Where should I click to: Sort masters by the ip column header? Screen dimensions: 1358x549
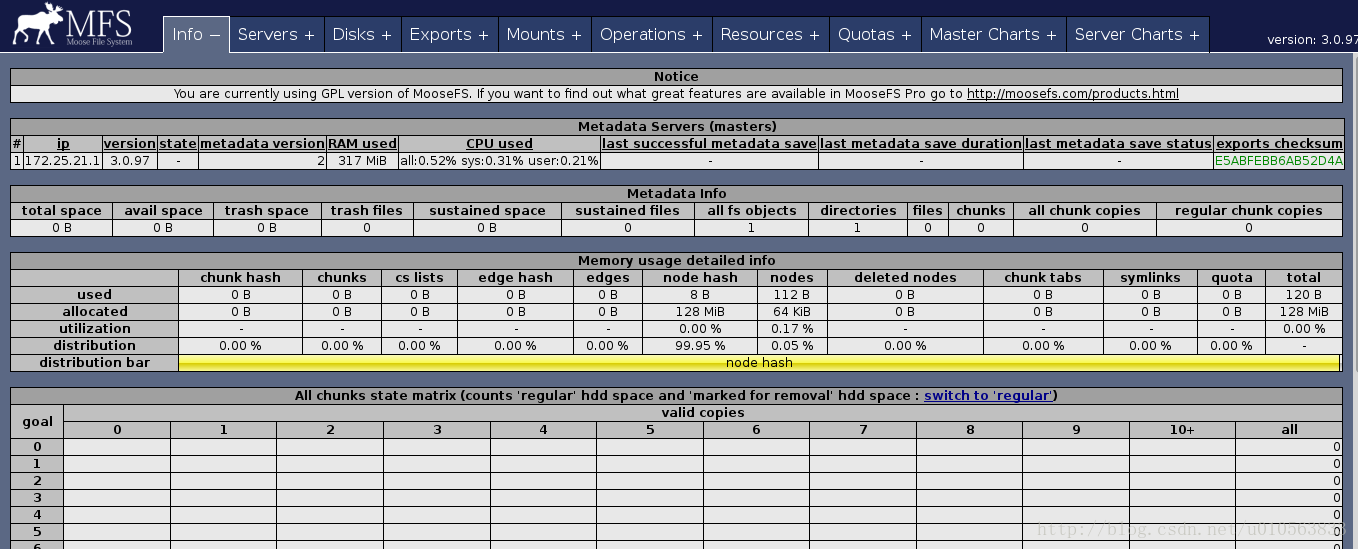click(x=63, y=144)
